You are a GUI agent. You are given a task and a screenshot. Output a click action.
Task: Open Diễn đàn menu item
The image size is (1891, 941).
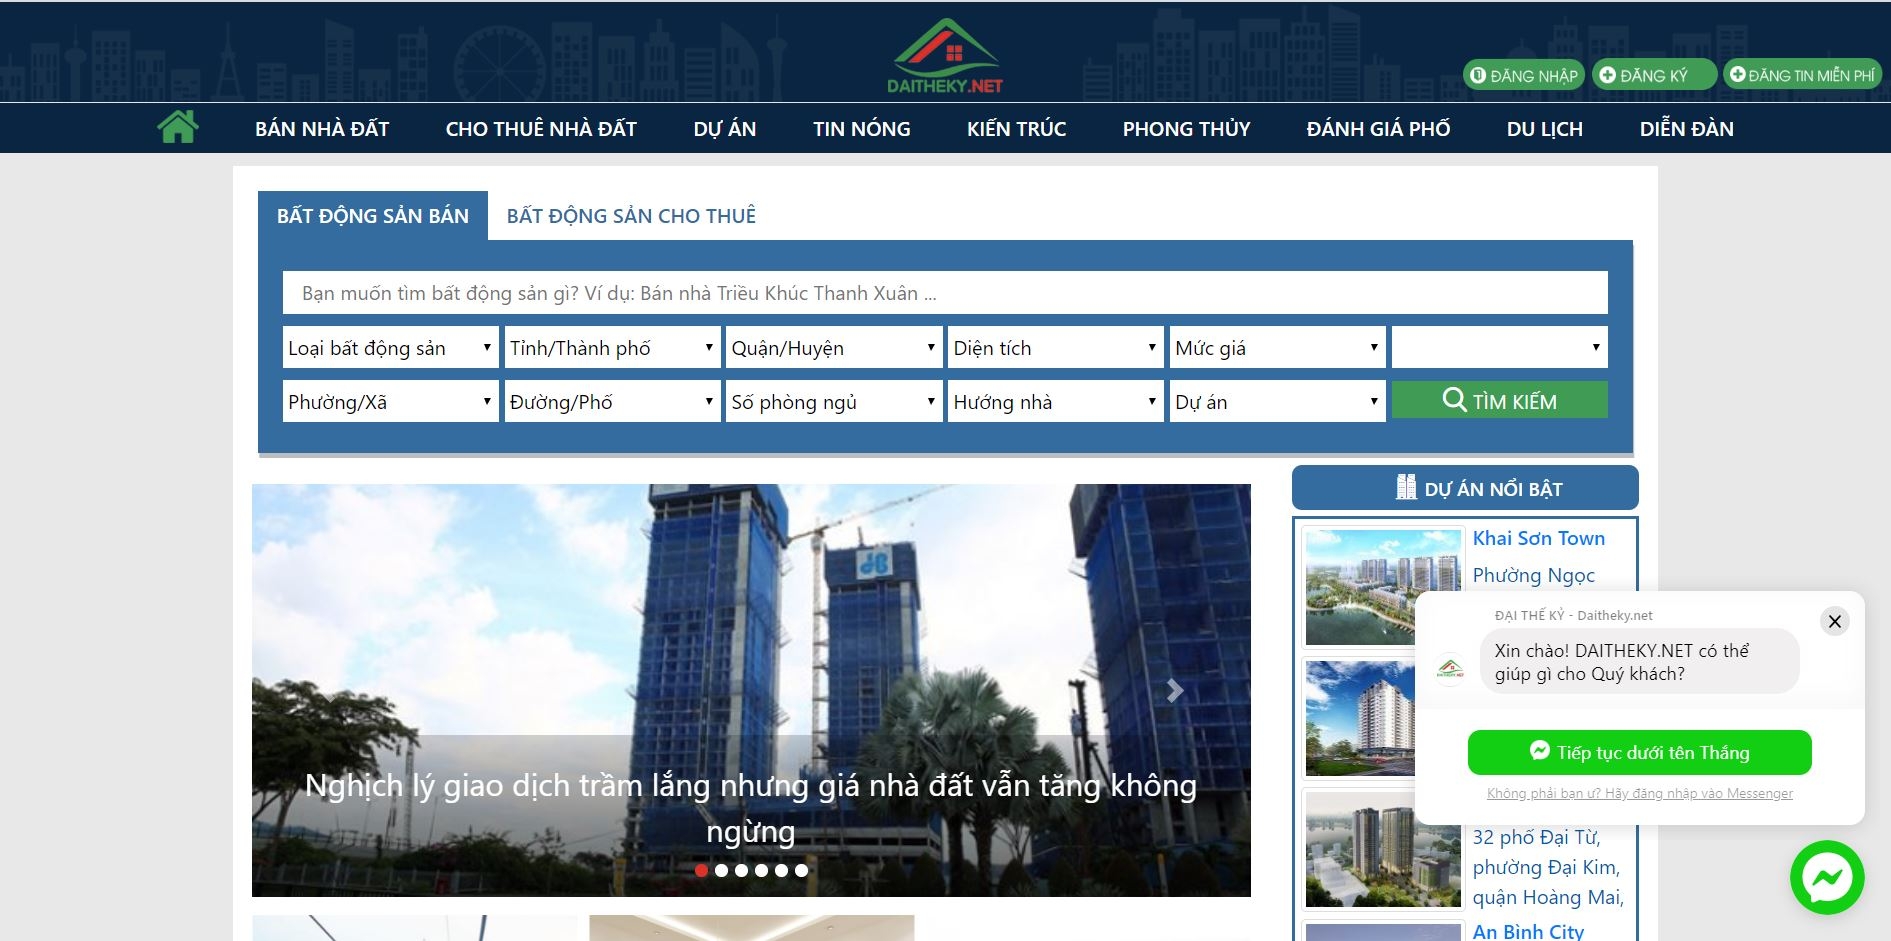tap(1687, 128)
